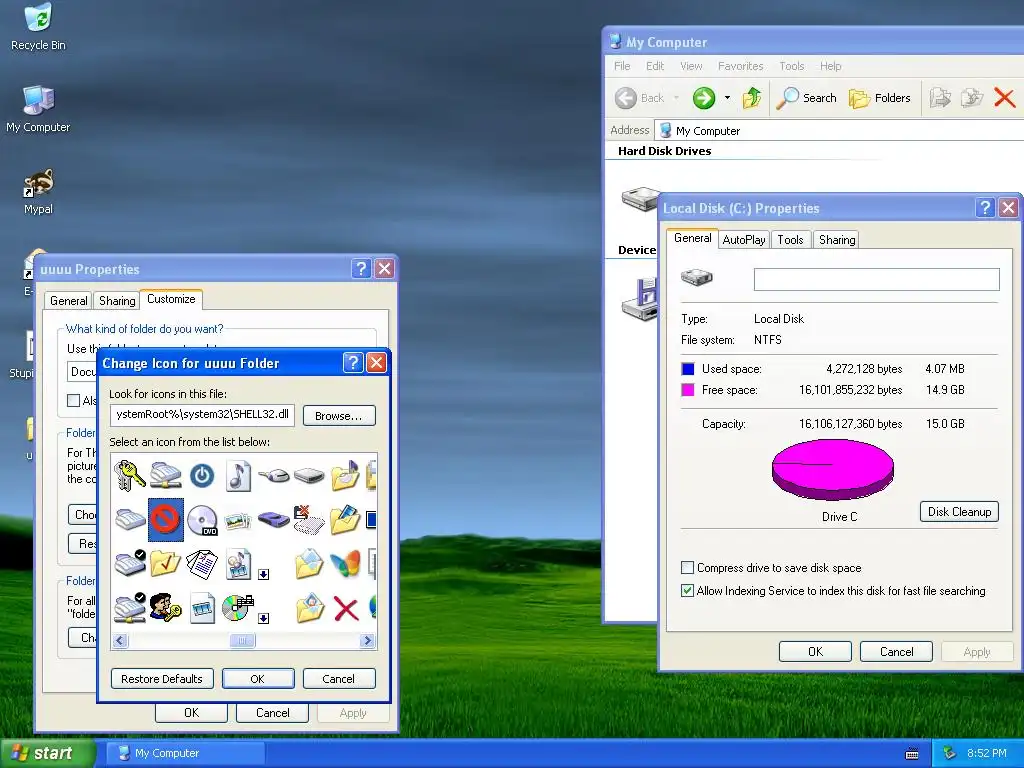Select the filmstrip video file icon

(202, 608)
